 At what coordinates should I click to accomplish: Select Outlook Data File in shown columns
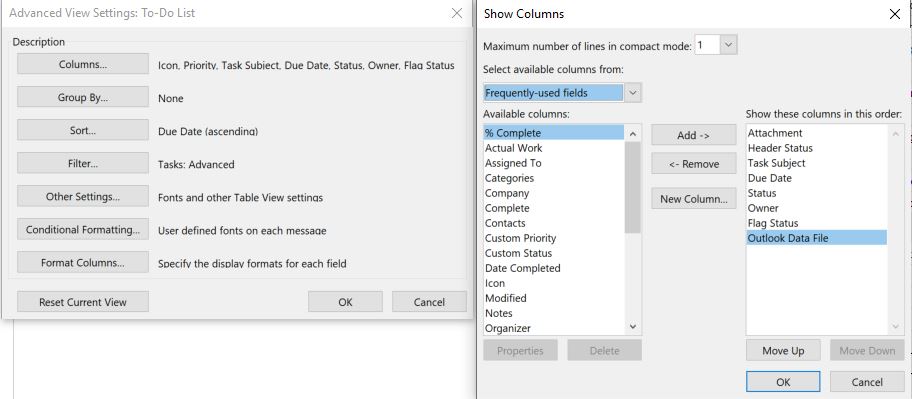point(817,238)
